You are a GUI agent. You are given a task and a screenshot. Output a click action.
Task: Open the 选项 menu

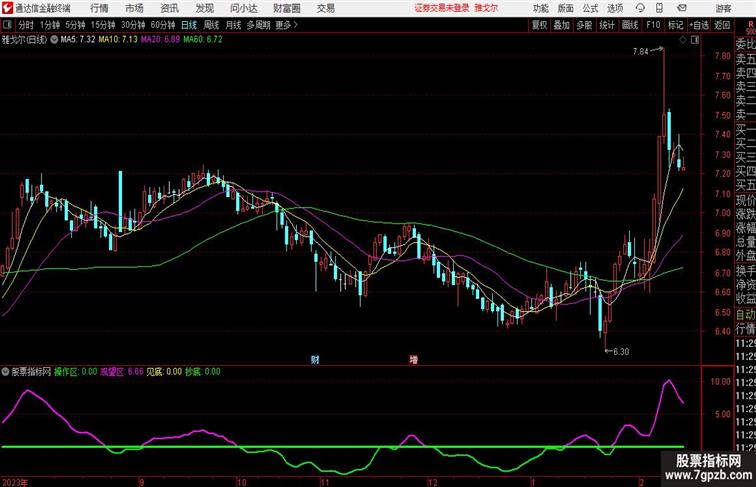[615, 8]
